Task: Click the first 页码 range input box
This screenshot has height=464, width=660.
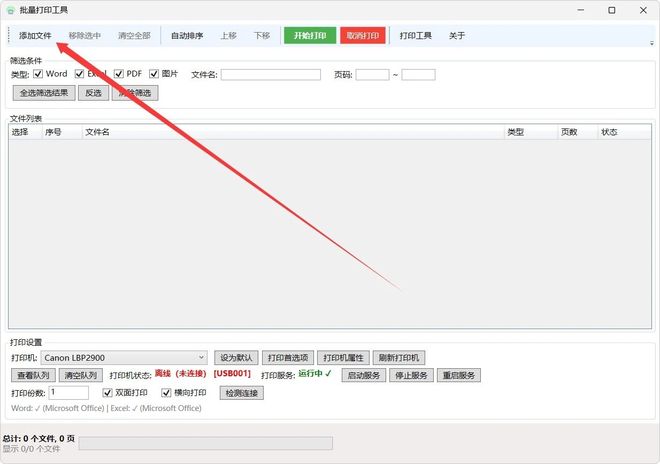Action: tap(373, 75)
